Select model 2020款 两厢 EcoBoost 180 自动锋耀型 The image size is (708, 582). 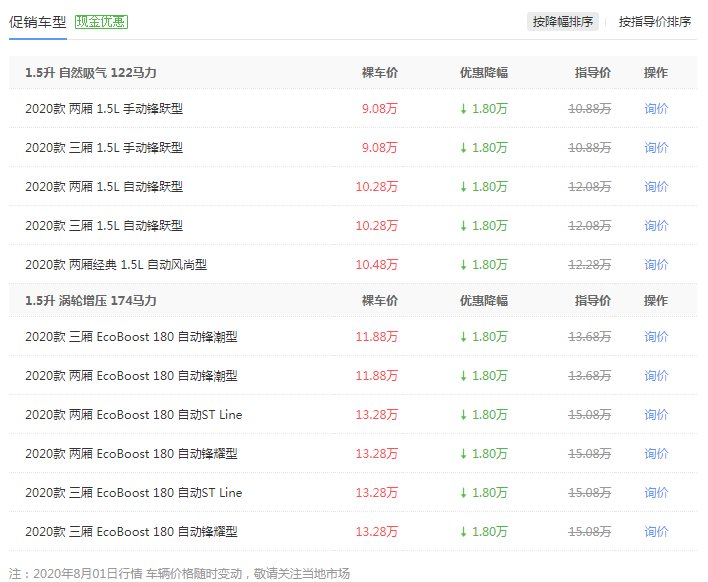(x=131, y=453)
